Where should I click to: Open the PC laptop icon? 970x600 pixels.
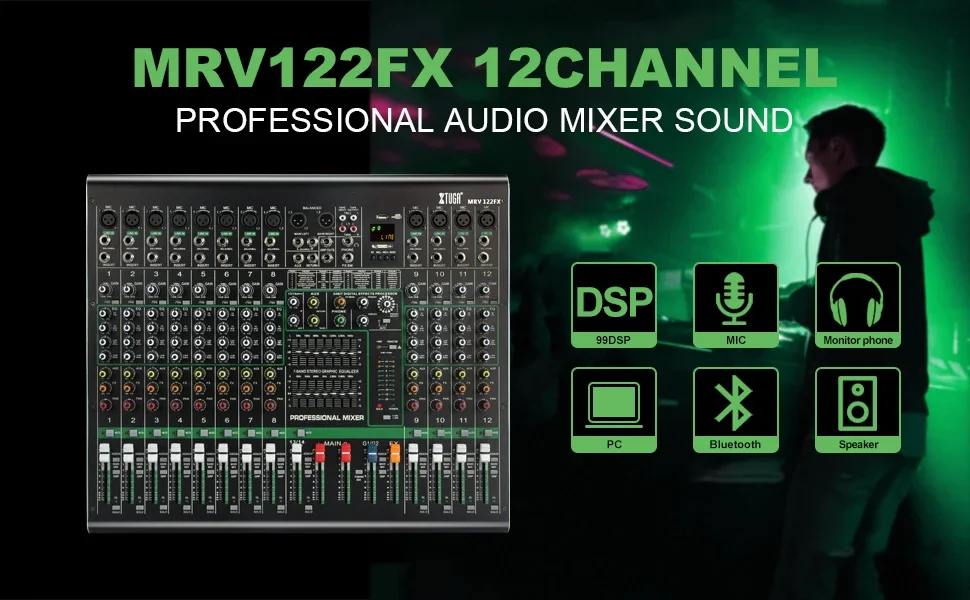coord(613,409)
